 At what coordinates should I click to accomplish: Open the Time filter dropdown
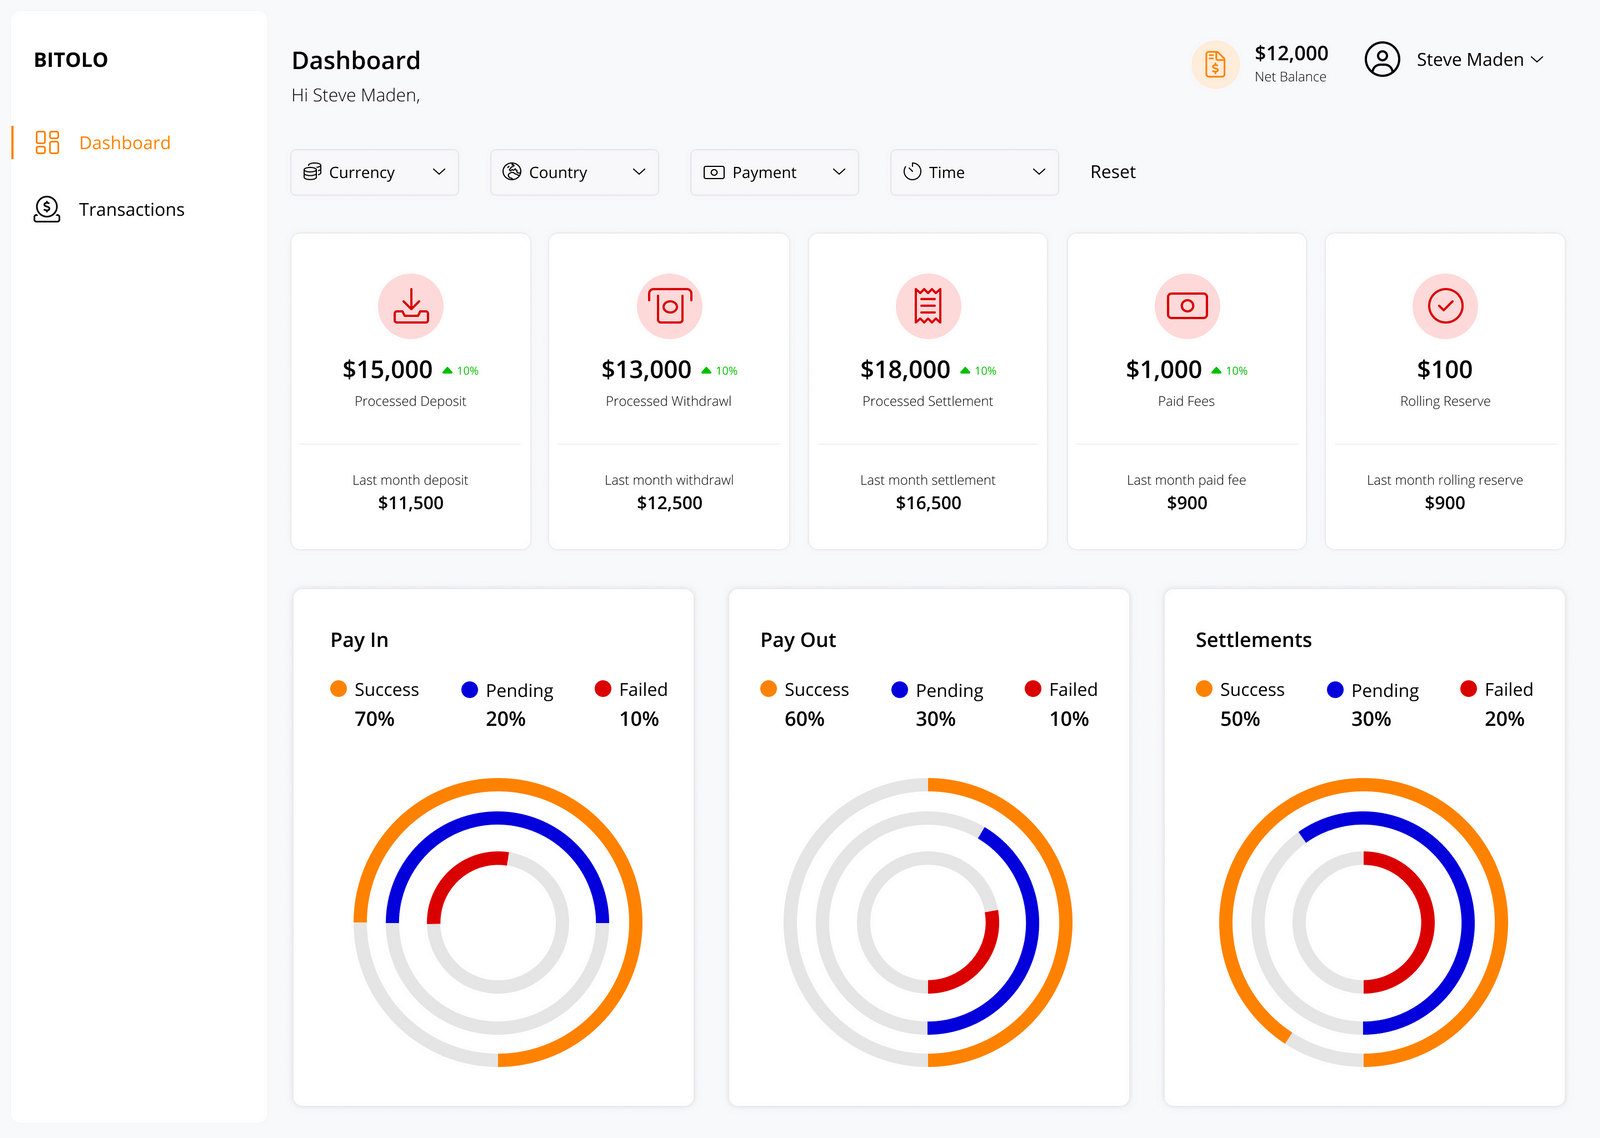[x=973, y=172]
